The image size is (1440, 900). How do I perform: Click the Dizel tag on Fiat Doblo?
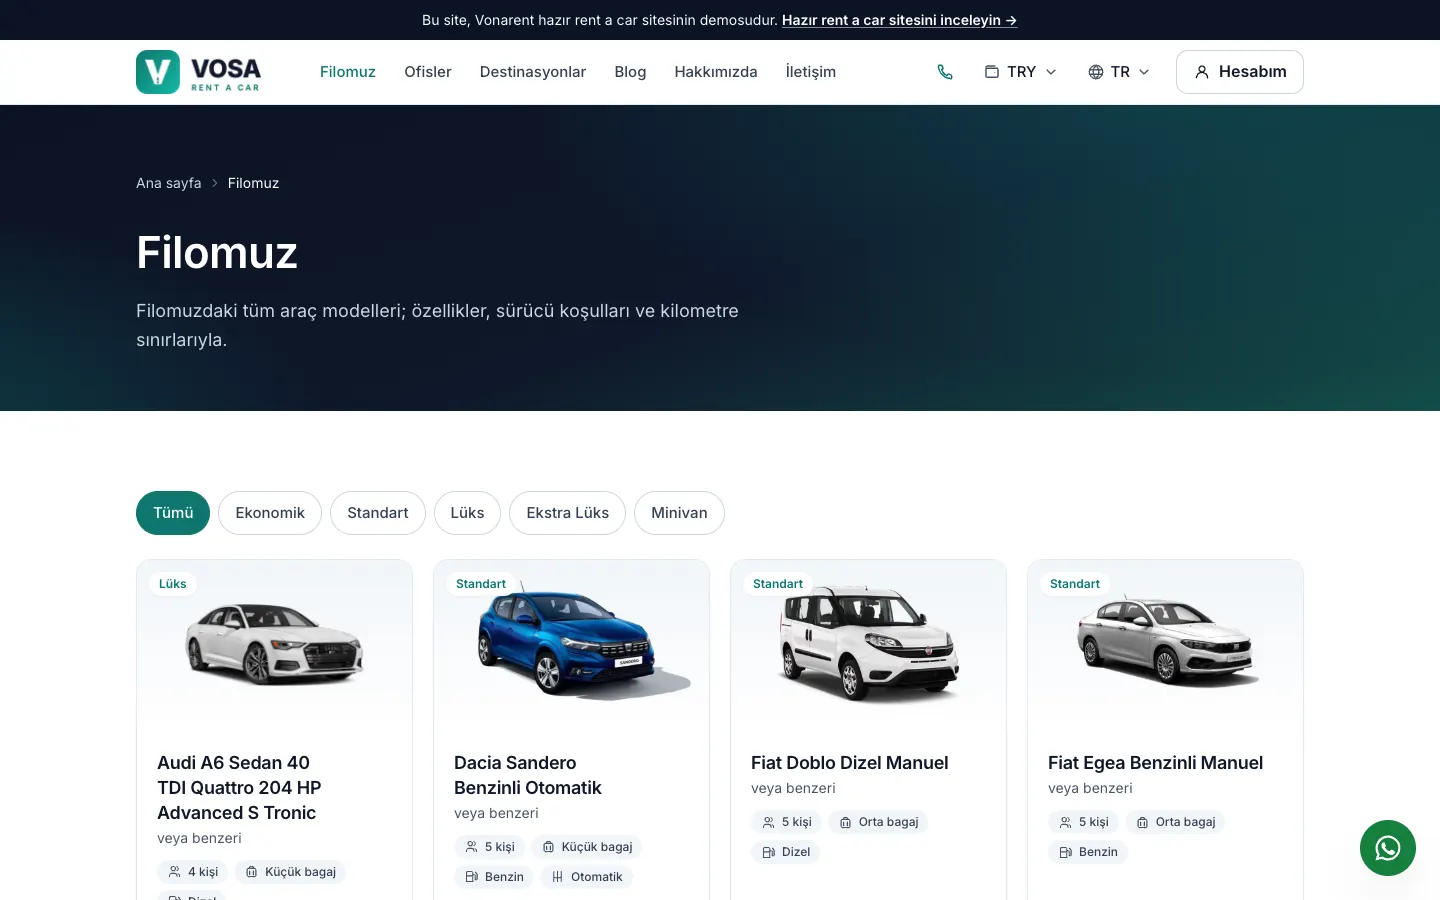tap(786, 852)
